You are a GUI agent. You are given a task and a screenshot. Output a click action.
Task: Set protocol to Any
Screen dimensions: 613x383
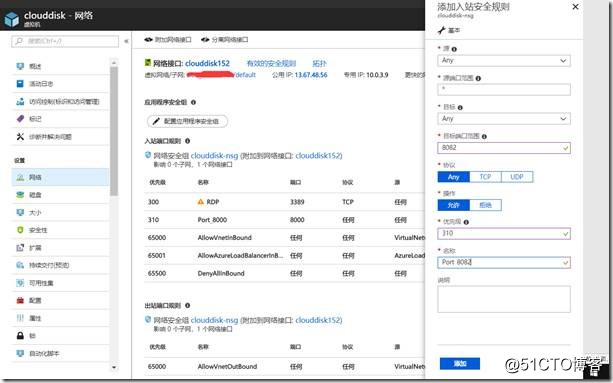click(453, 177)
